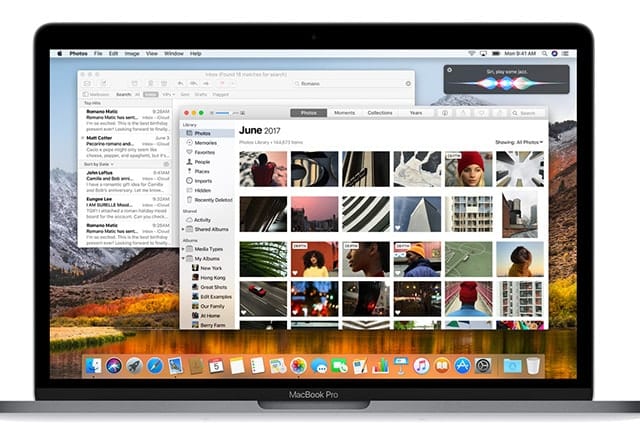This screenshot has height=426, width=640.
Task: Select Places in Photos sidebar
Action: coord(207,171)
